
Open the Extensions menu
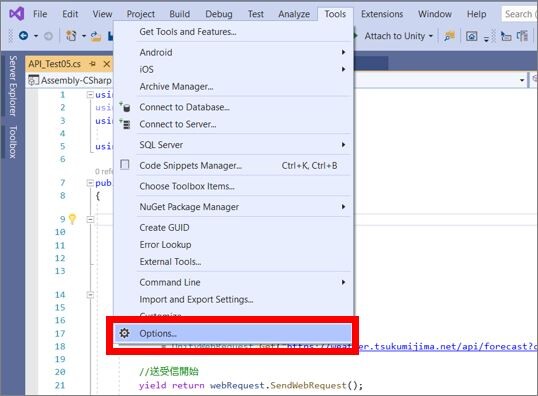[382, 14]
